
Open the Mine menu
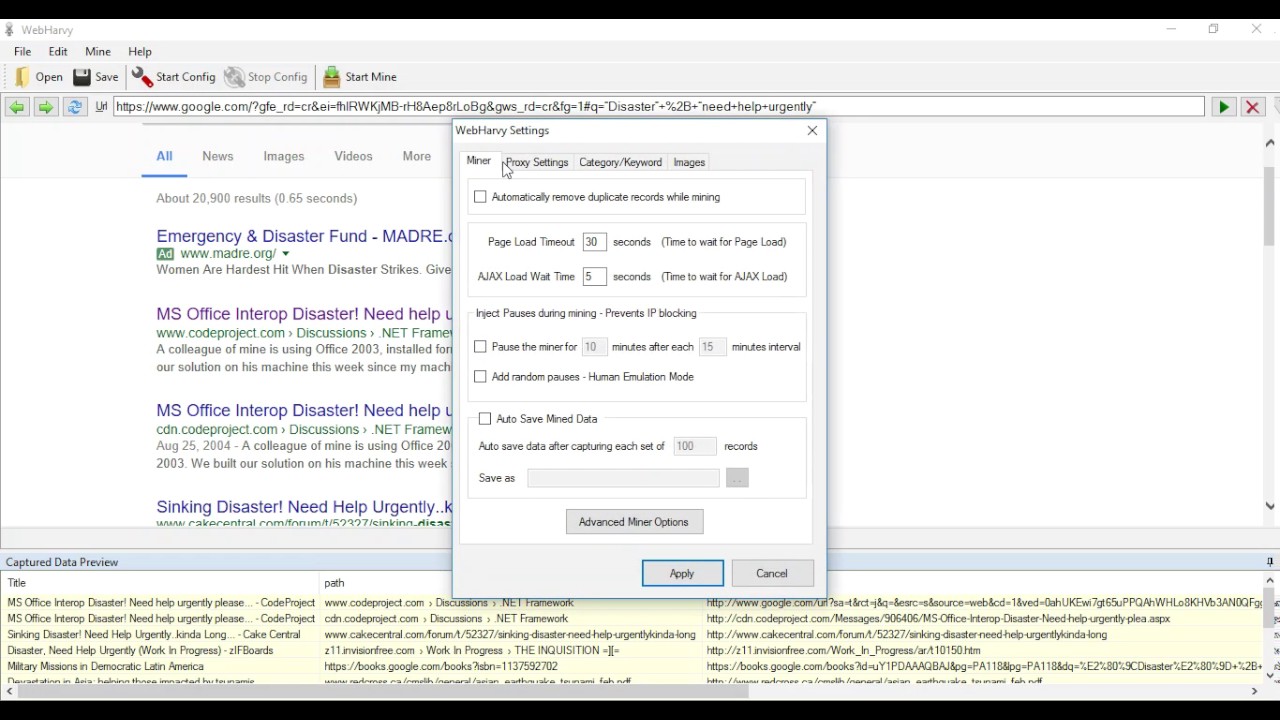(x=98, y=52)
